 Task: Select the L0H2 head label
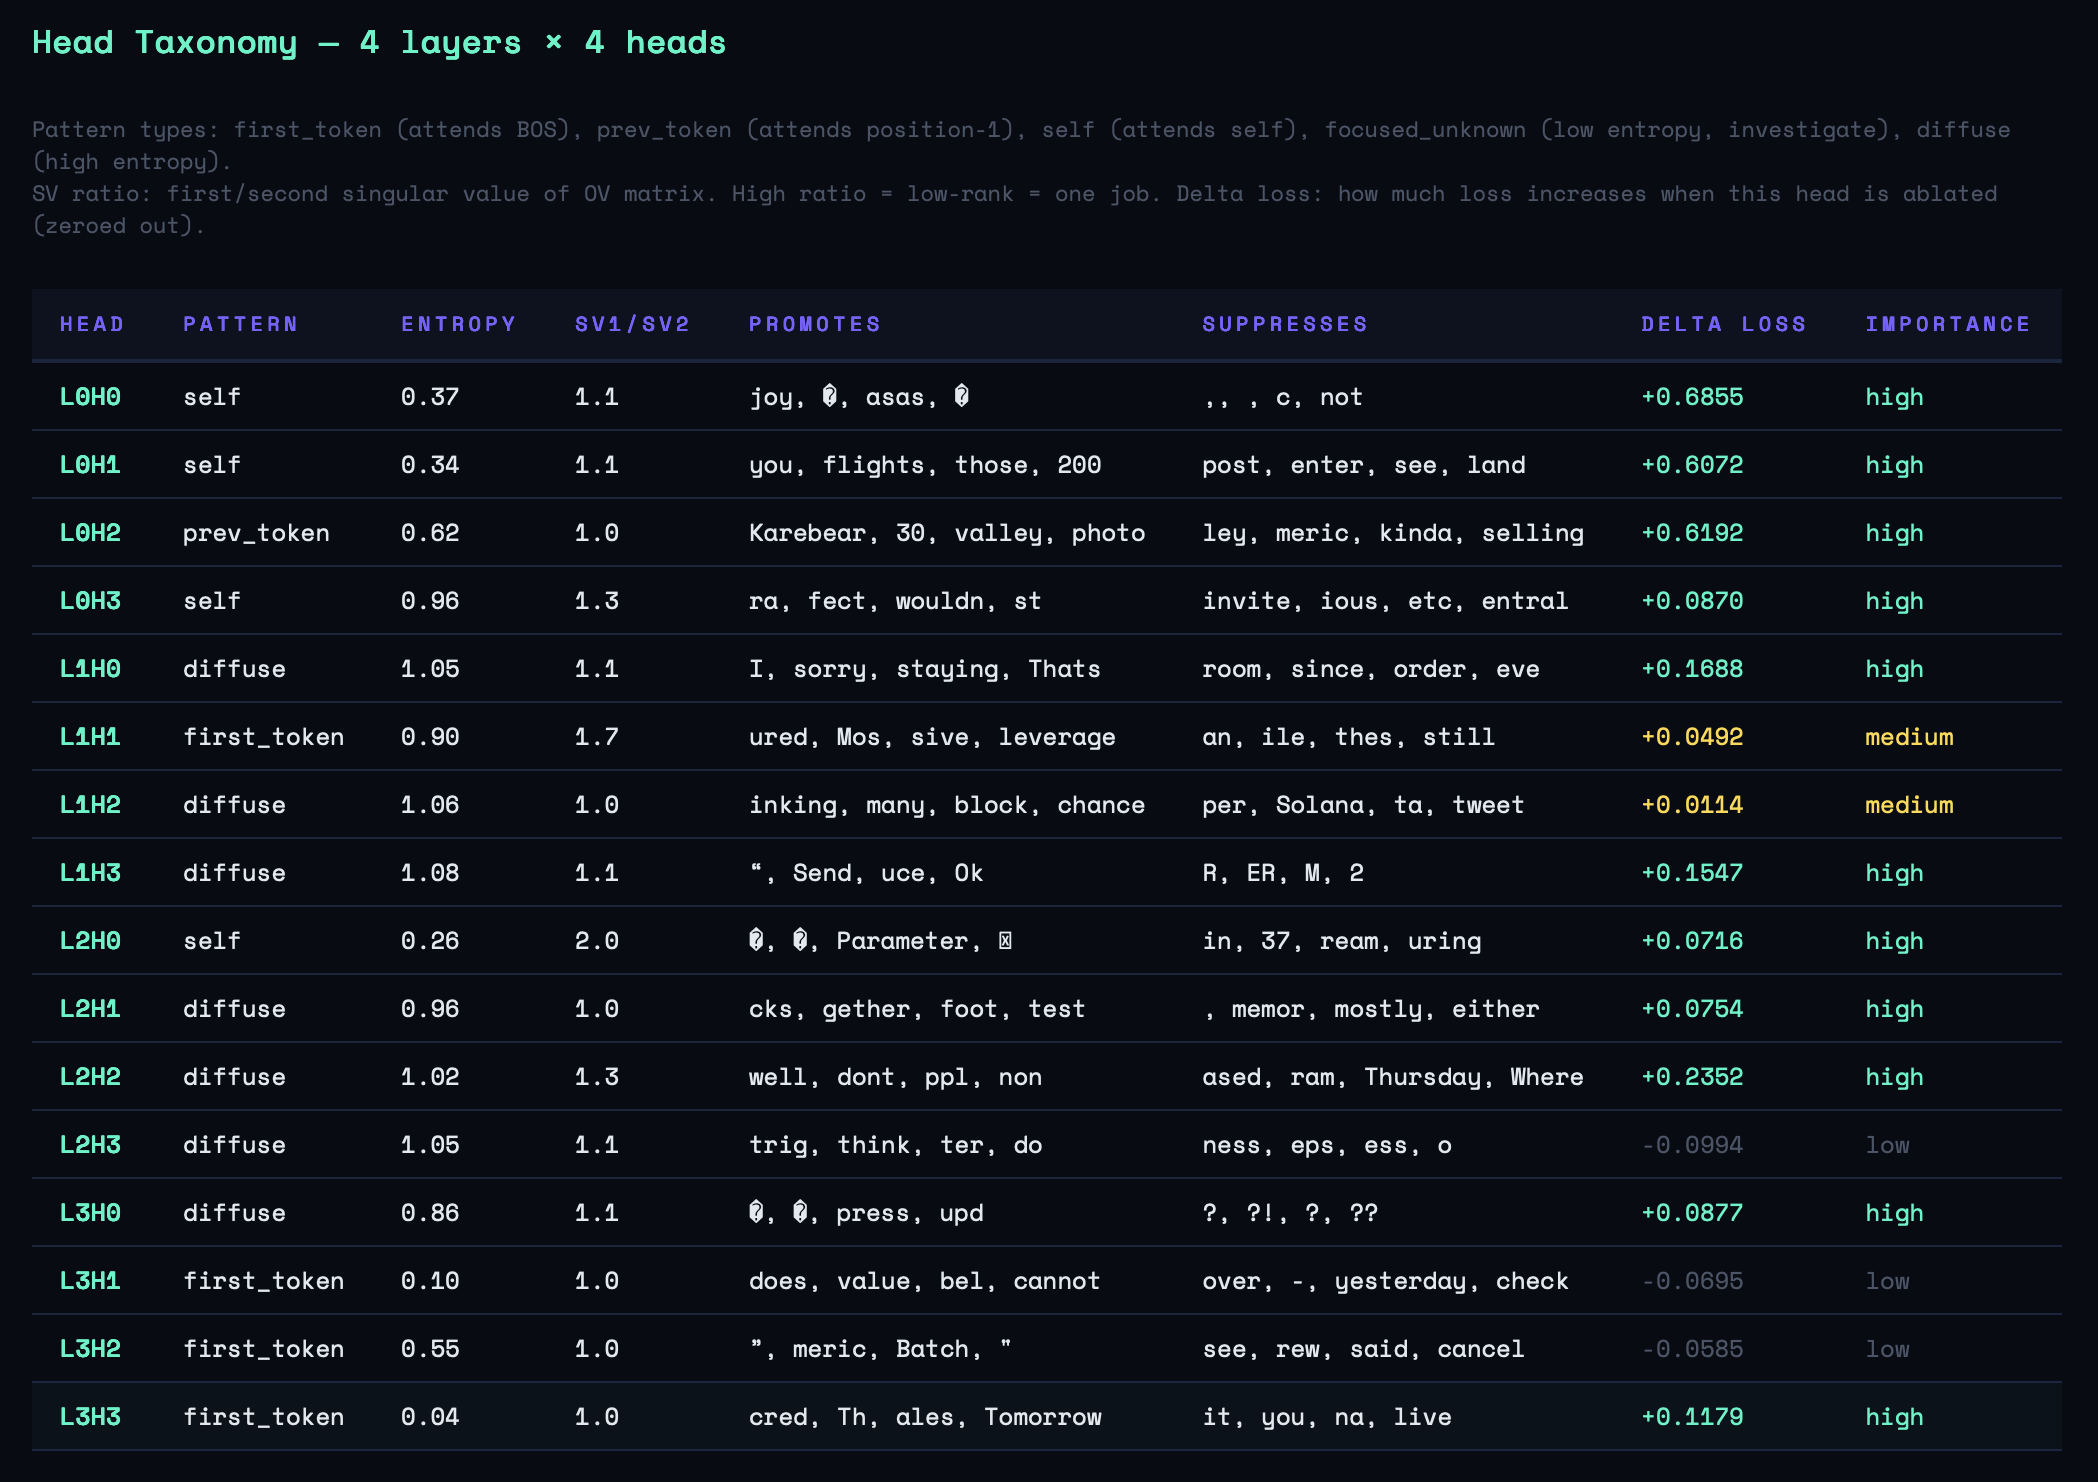coord(90,533)
